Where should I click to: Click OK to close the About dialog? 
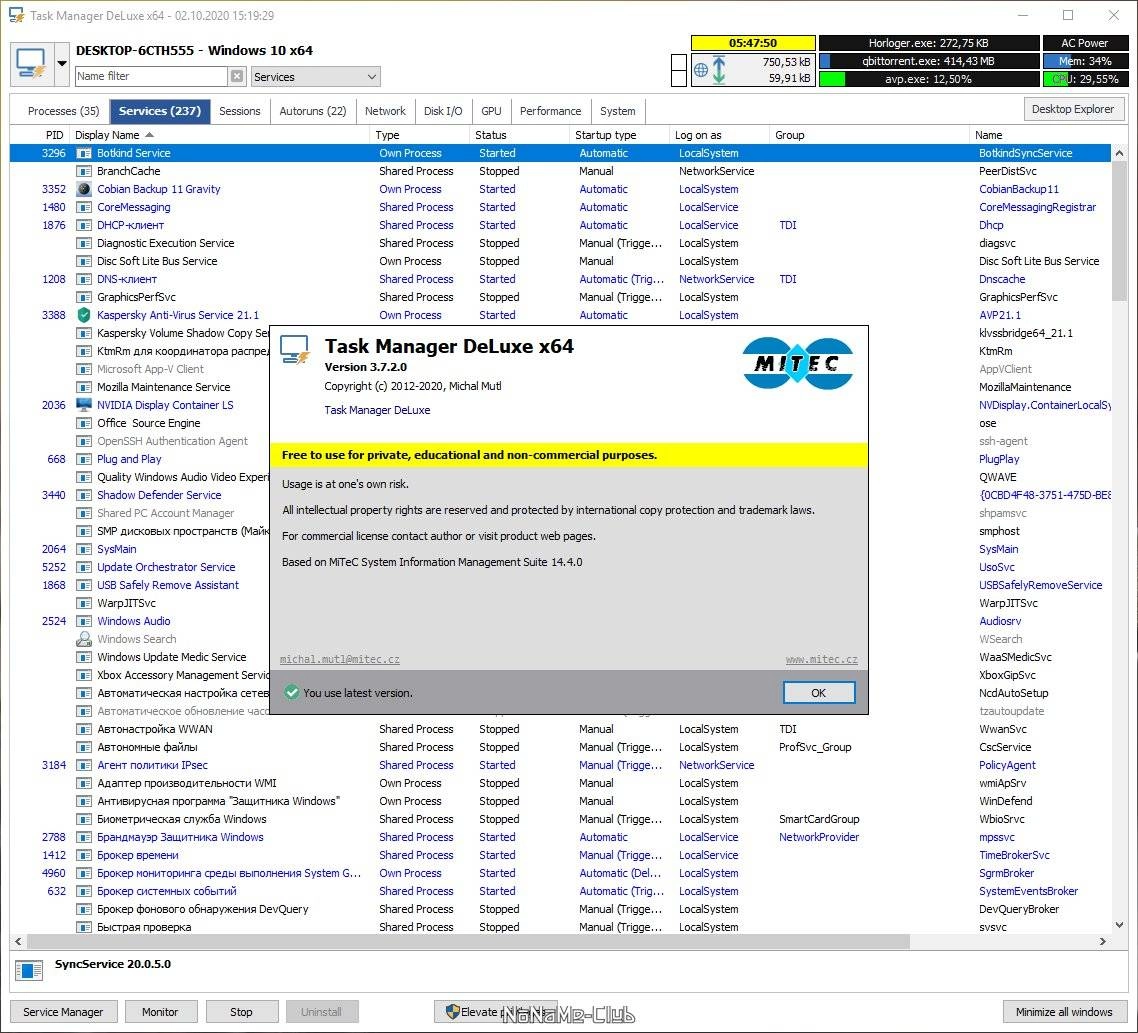pos(819,693)
